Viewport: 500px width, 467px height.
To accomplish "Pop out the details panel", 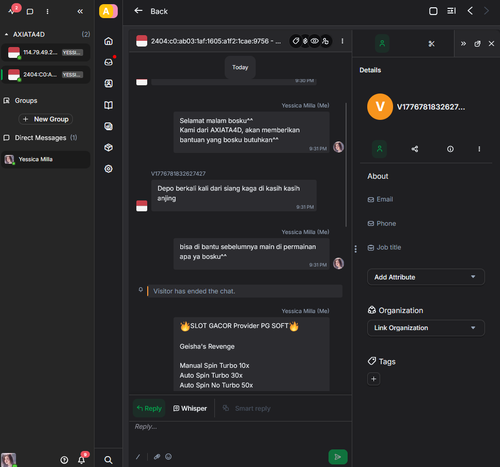I will tap(477, 44).
